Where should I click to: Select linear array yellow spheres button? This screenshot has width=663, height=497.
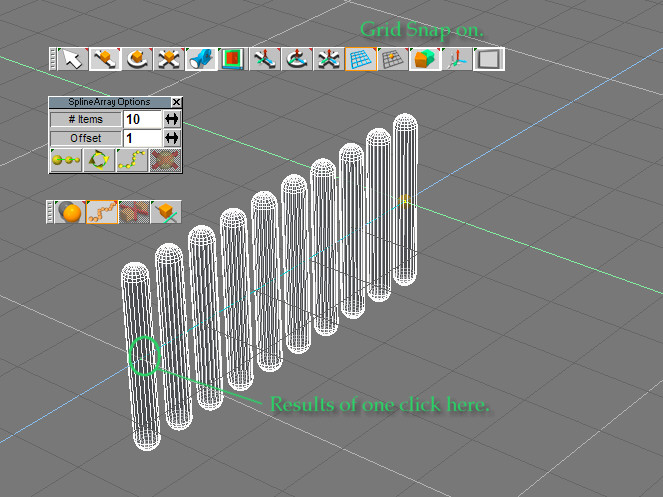coord(65,159)
